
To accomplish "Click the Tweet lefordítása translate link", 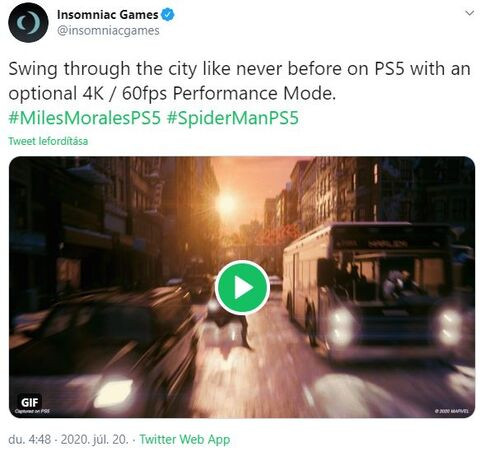I will click(x=48, y=141).
